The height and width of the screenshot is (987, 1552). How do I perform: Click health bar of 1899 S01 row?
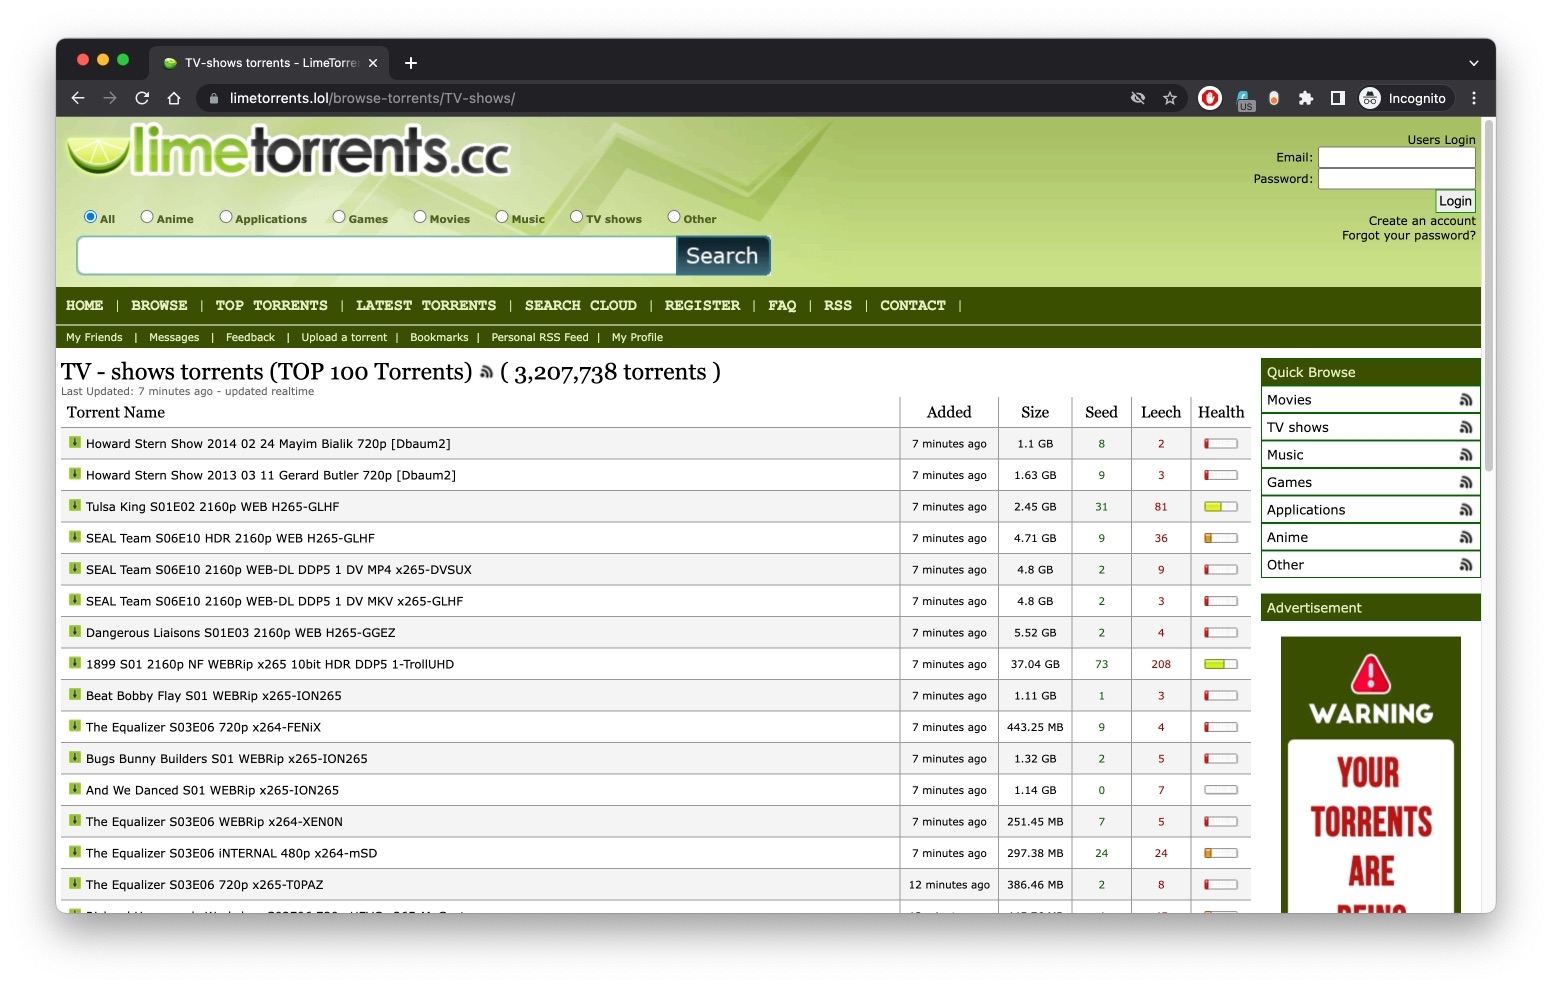1221,664
